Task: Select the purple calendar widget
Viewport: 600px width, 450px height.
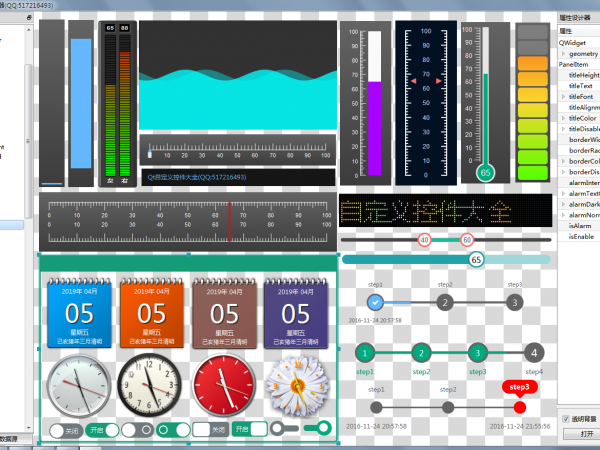Action: click(295, 313)
